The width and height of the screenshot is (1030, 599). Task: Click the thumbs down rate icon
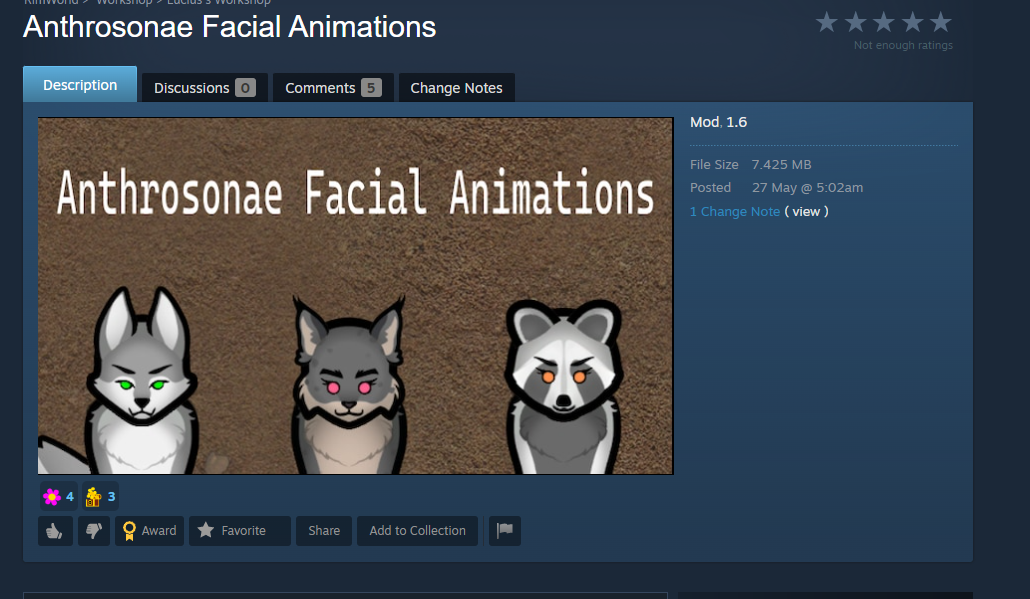coord(93,531)
